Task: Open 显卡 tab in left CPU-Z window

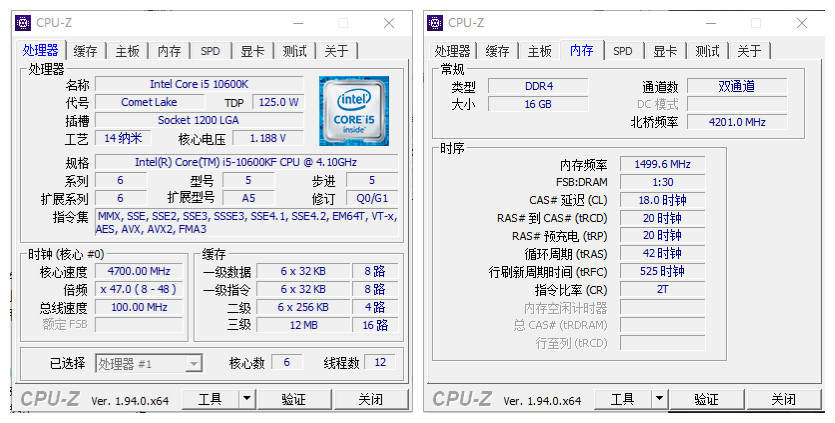Action: tap(252, 51)
